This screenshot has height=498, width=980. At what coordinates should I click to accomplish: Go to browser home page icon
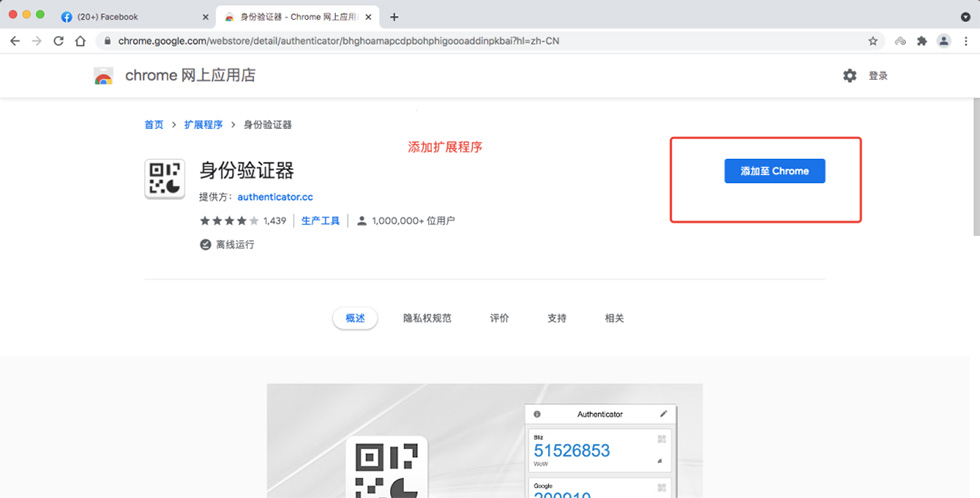pos(82,41)
